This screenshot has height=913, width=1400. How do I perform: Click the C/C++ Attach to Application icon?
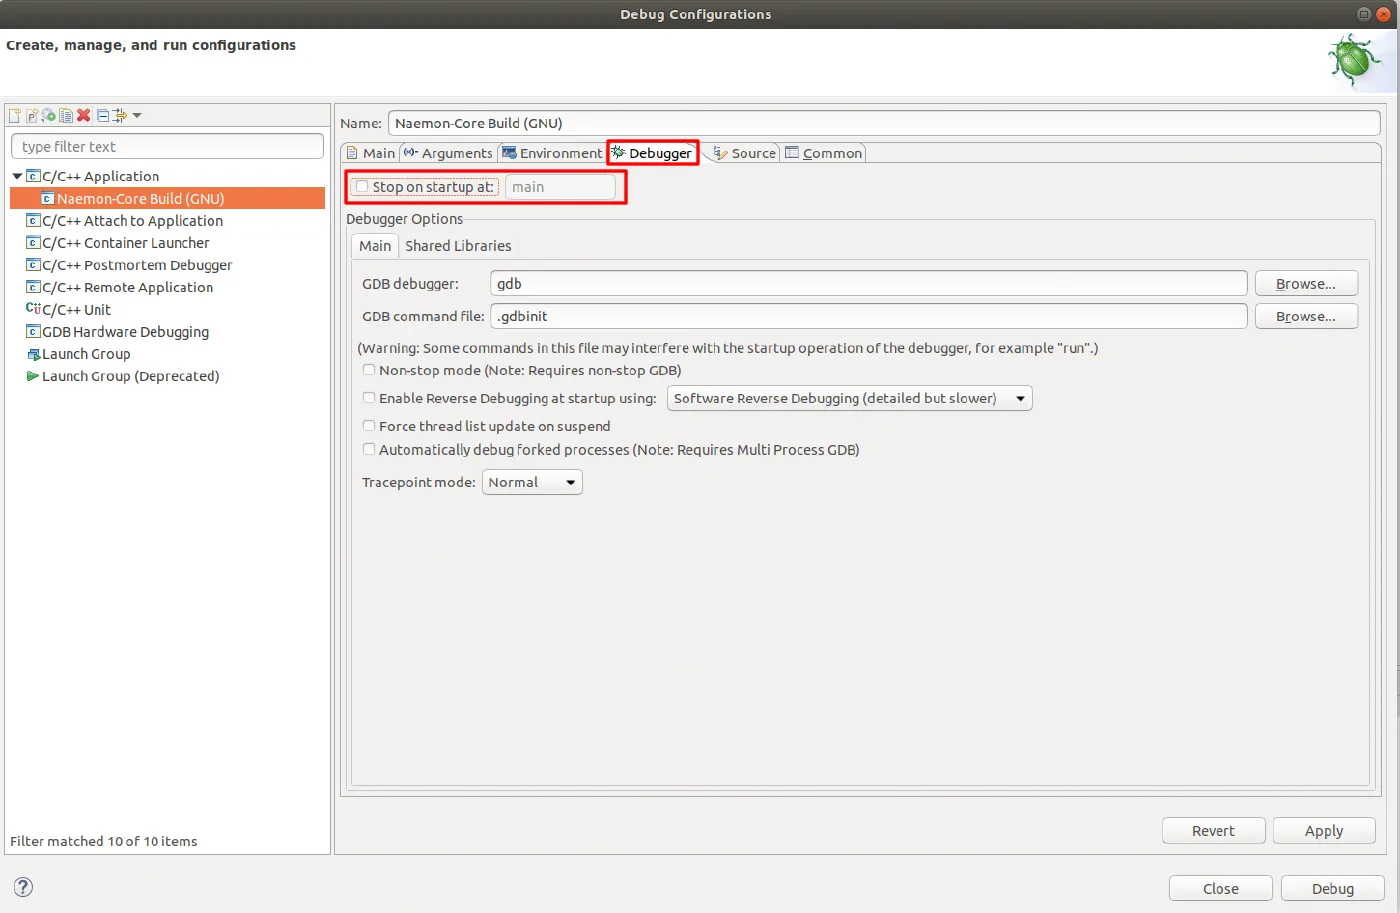(x=33, y=221)
